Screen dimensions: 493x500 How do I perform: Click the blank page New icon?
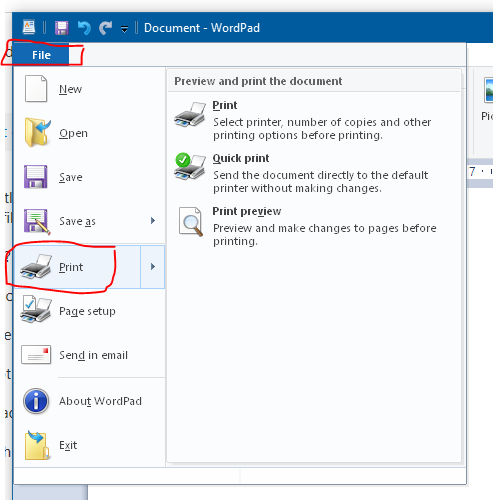[36, 89]
